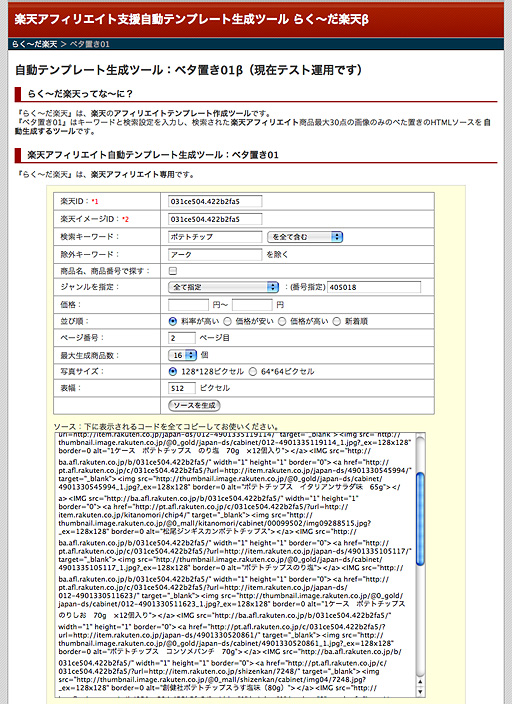Click the 最大生成商品数: label
This screenshot has width=512, height=704.
tap(90, 356)
